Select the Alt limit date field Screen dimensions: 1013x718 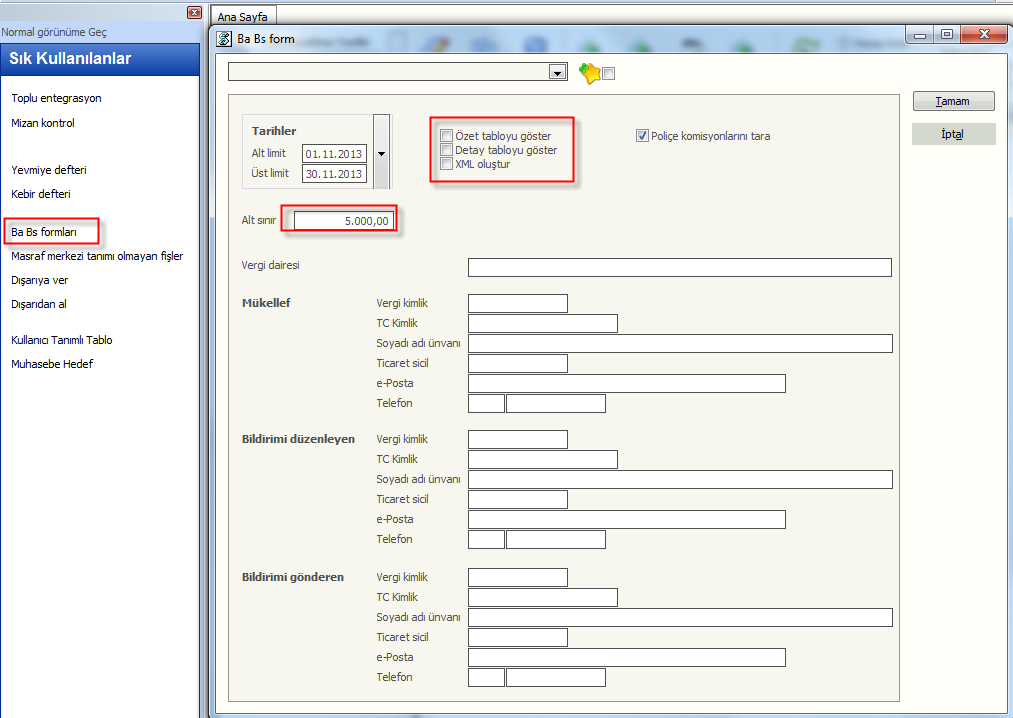334,154
